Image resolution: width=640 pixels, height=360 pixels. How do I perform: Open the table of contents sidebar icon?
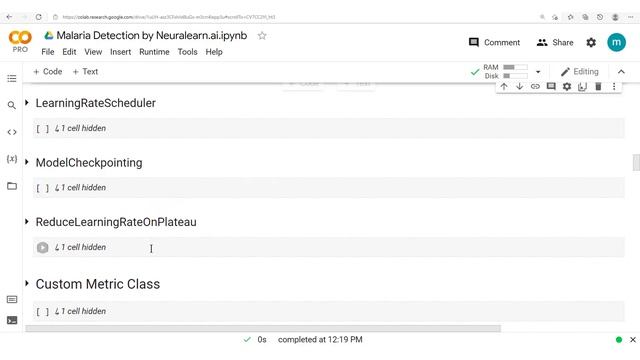[12, 78]
